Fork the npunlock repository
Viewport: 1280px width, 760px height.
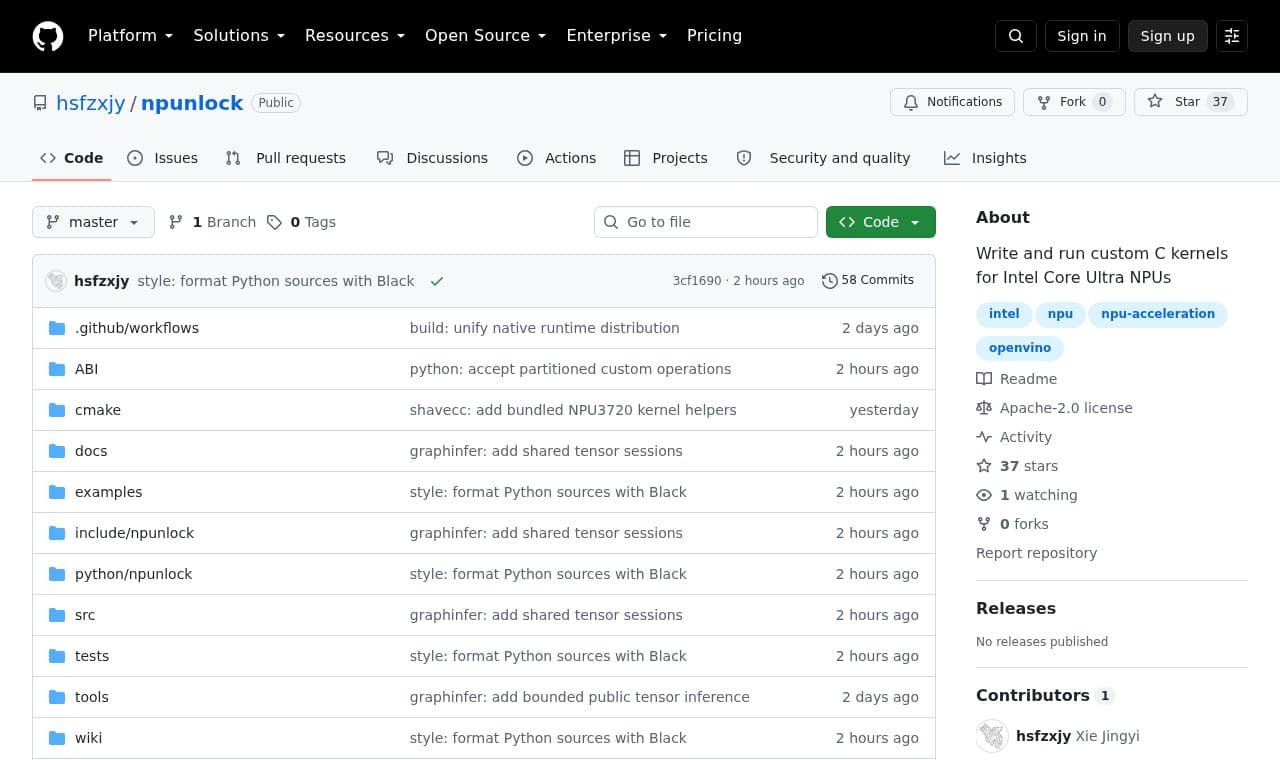coord(1074,102)
